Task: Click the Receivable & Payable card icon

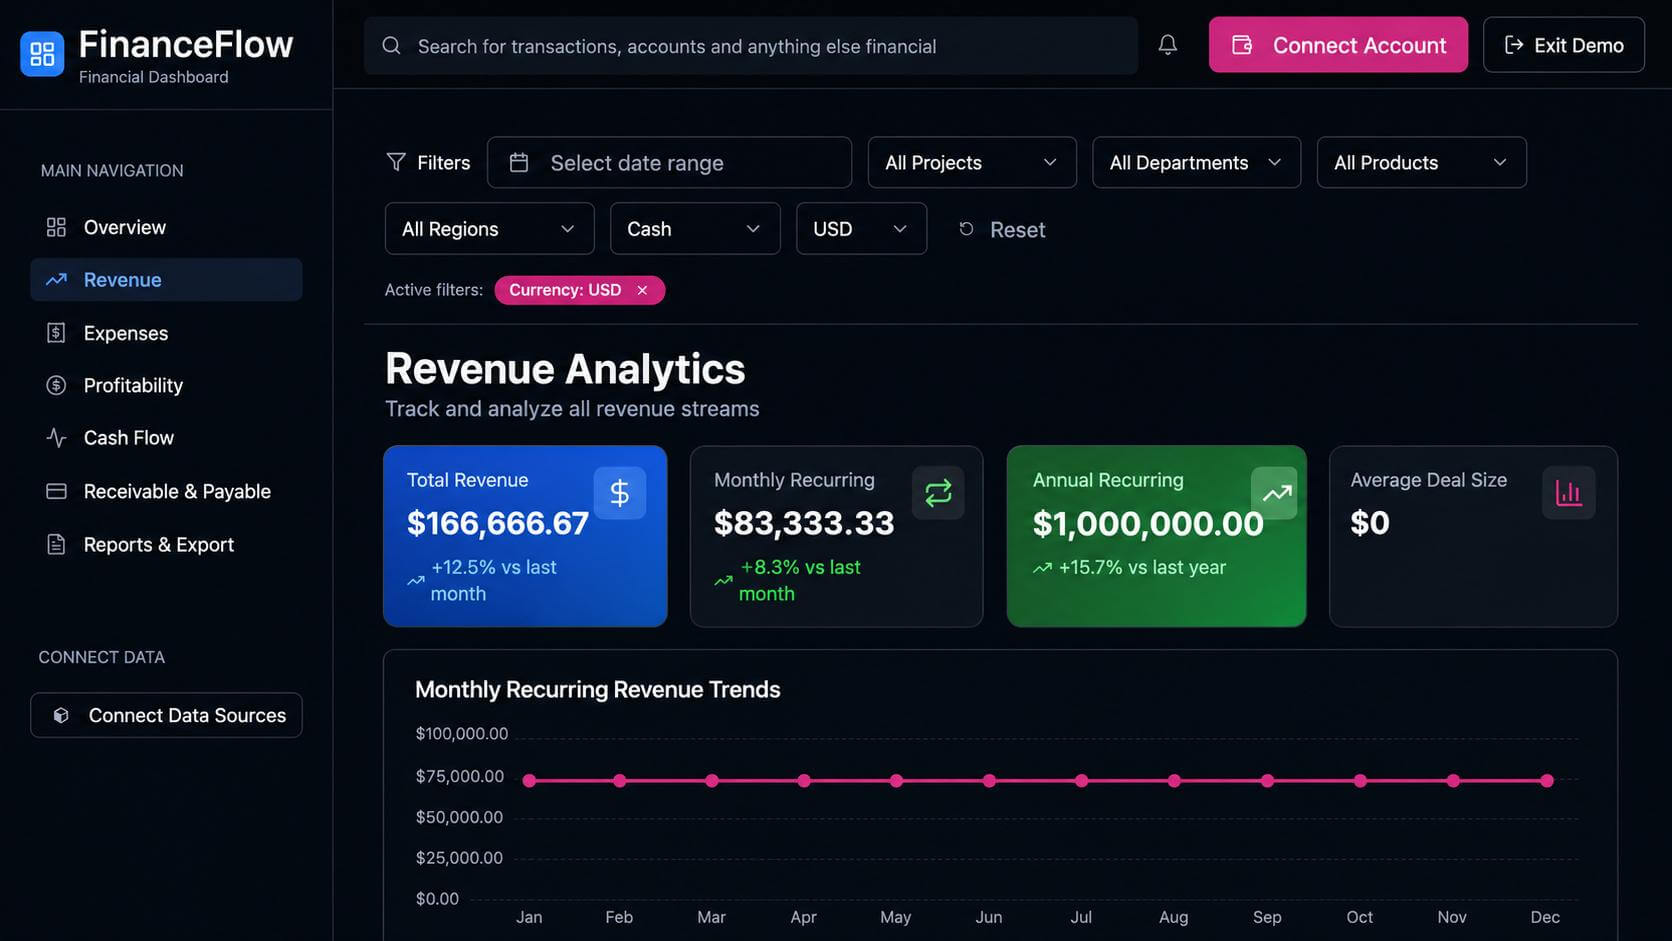Action: point(56,491)
